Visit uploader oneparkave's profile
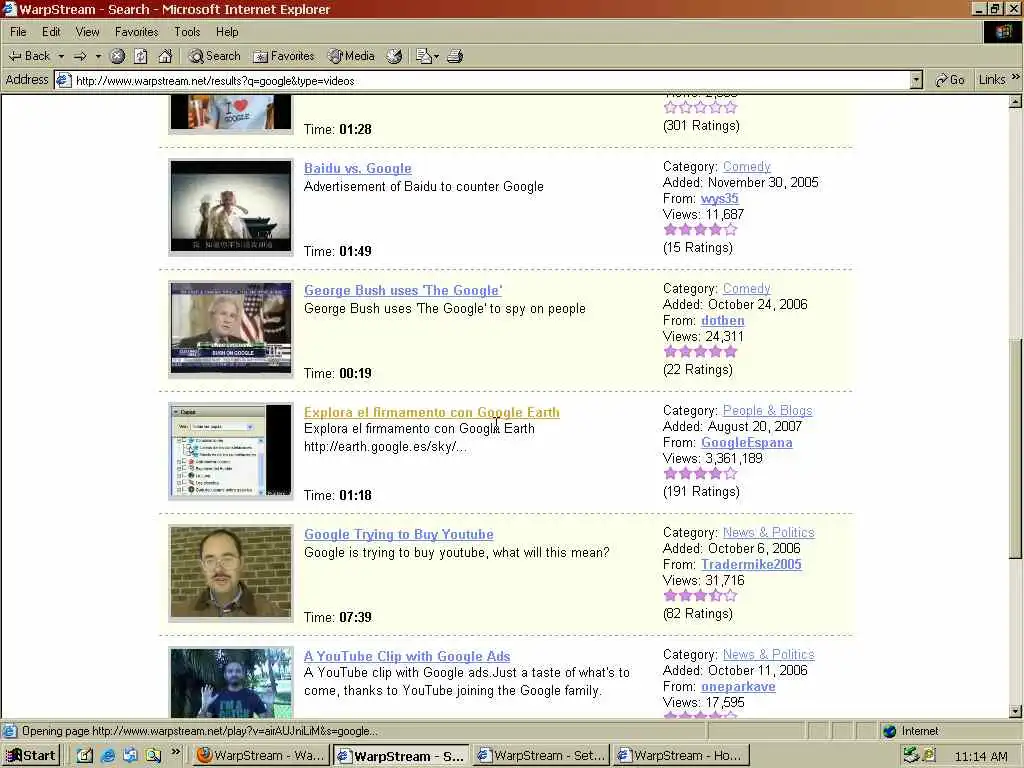1024x768 pixels. click(x=738, y=687)
